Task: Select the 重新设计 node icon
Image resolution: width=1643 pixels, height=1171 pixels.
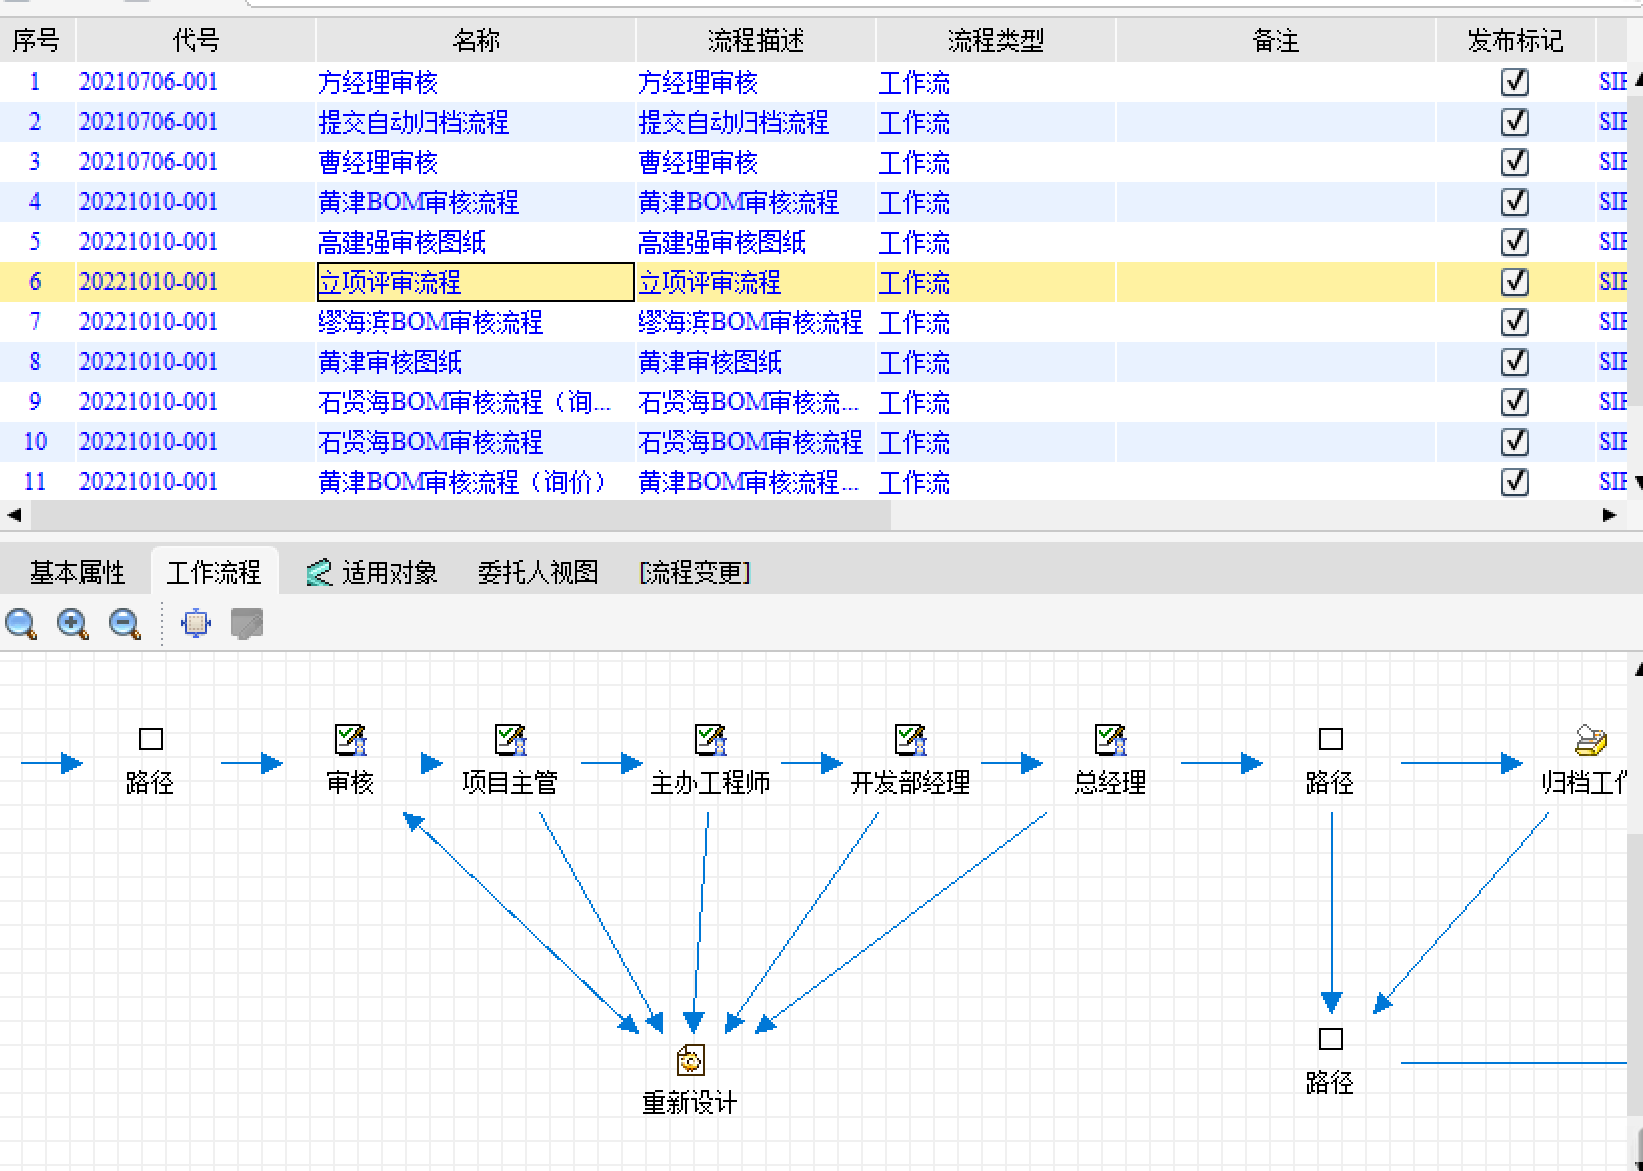Action: coord(690,1060)
